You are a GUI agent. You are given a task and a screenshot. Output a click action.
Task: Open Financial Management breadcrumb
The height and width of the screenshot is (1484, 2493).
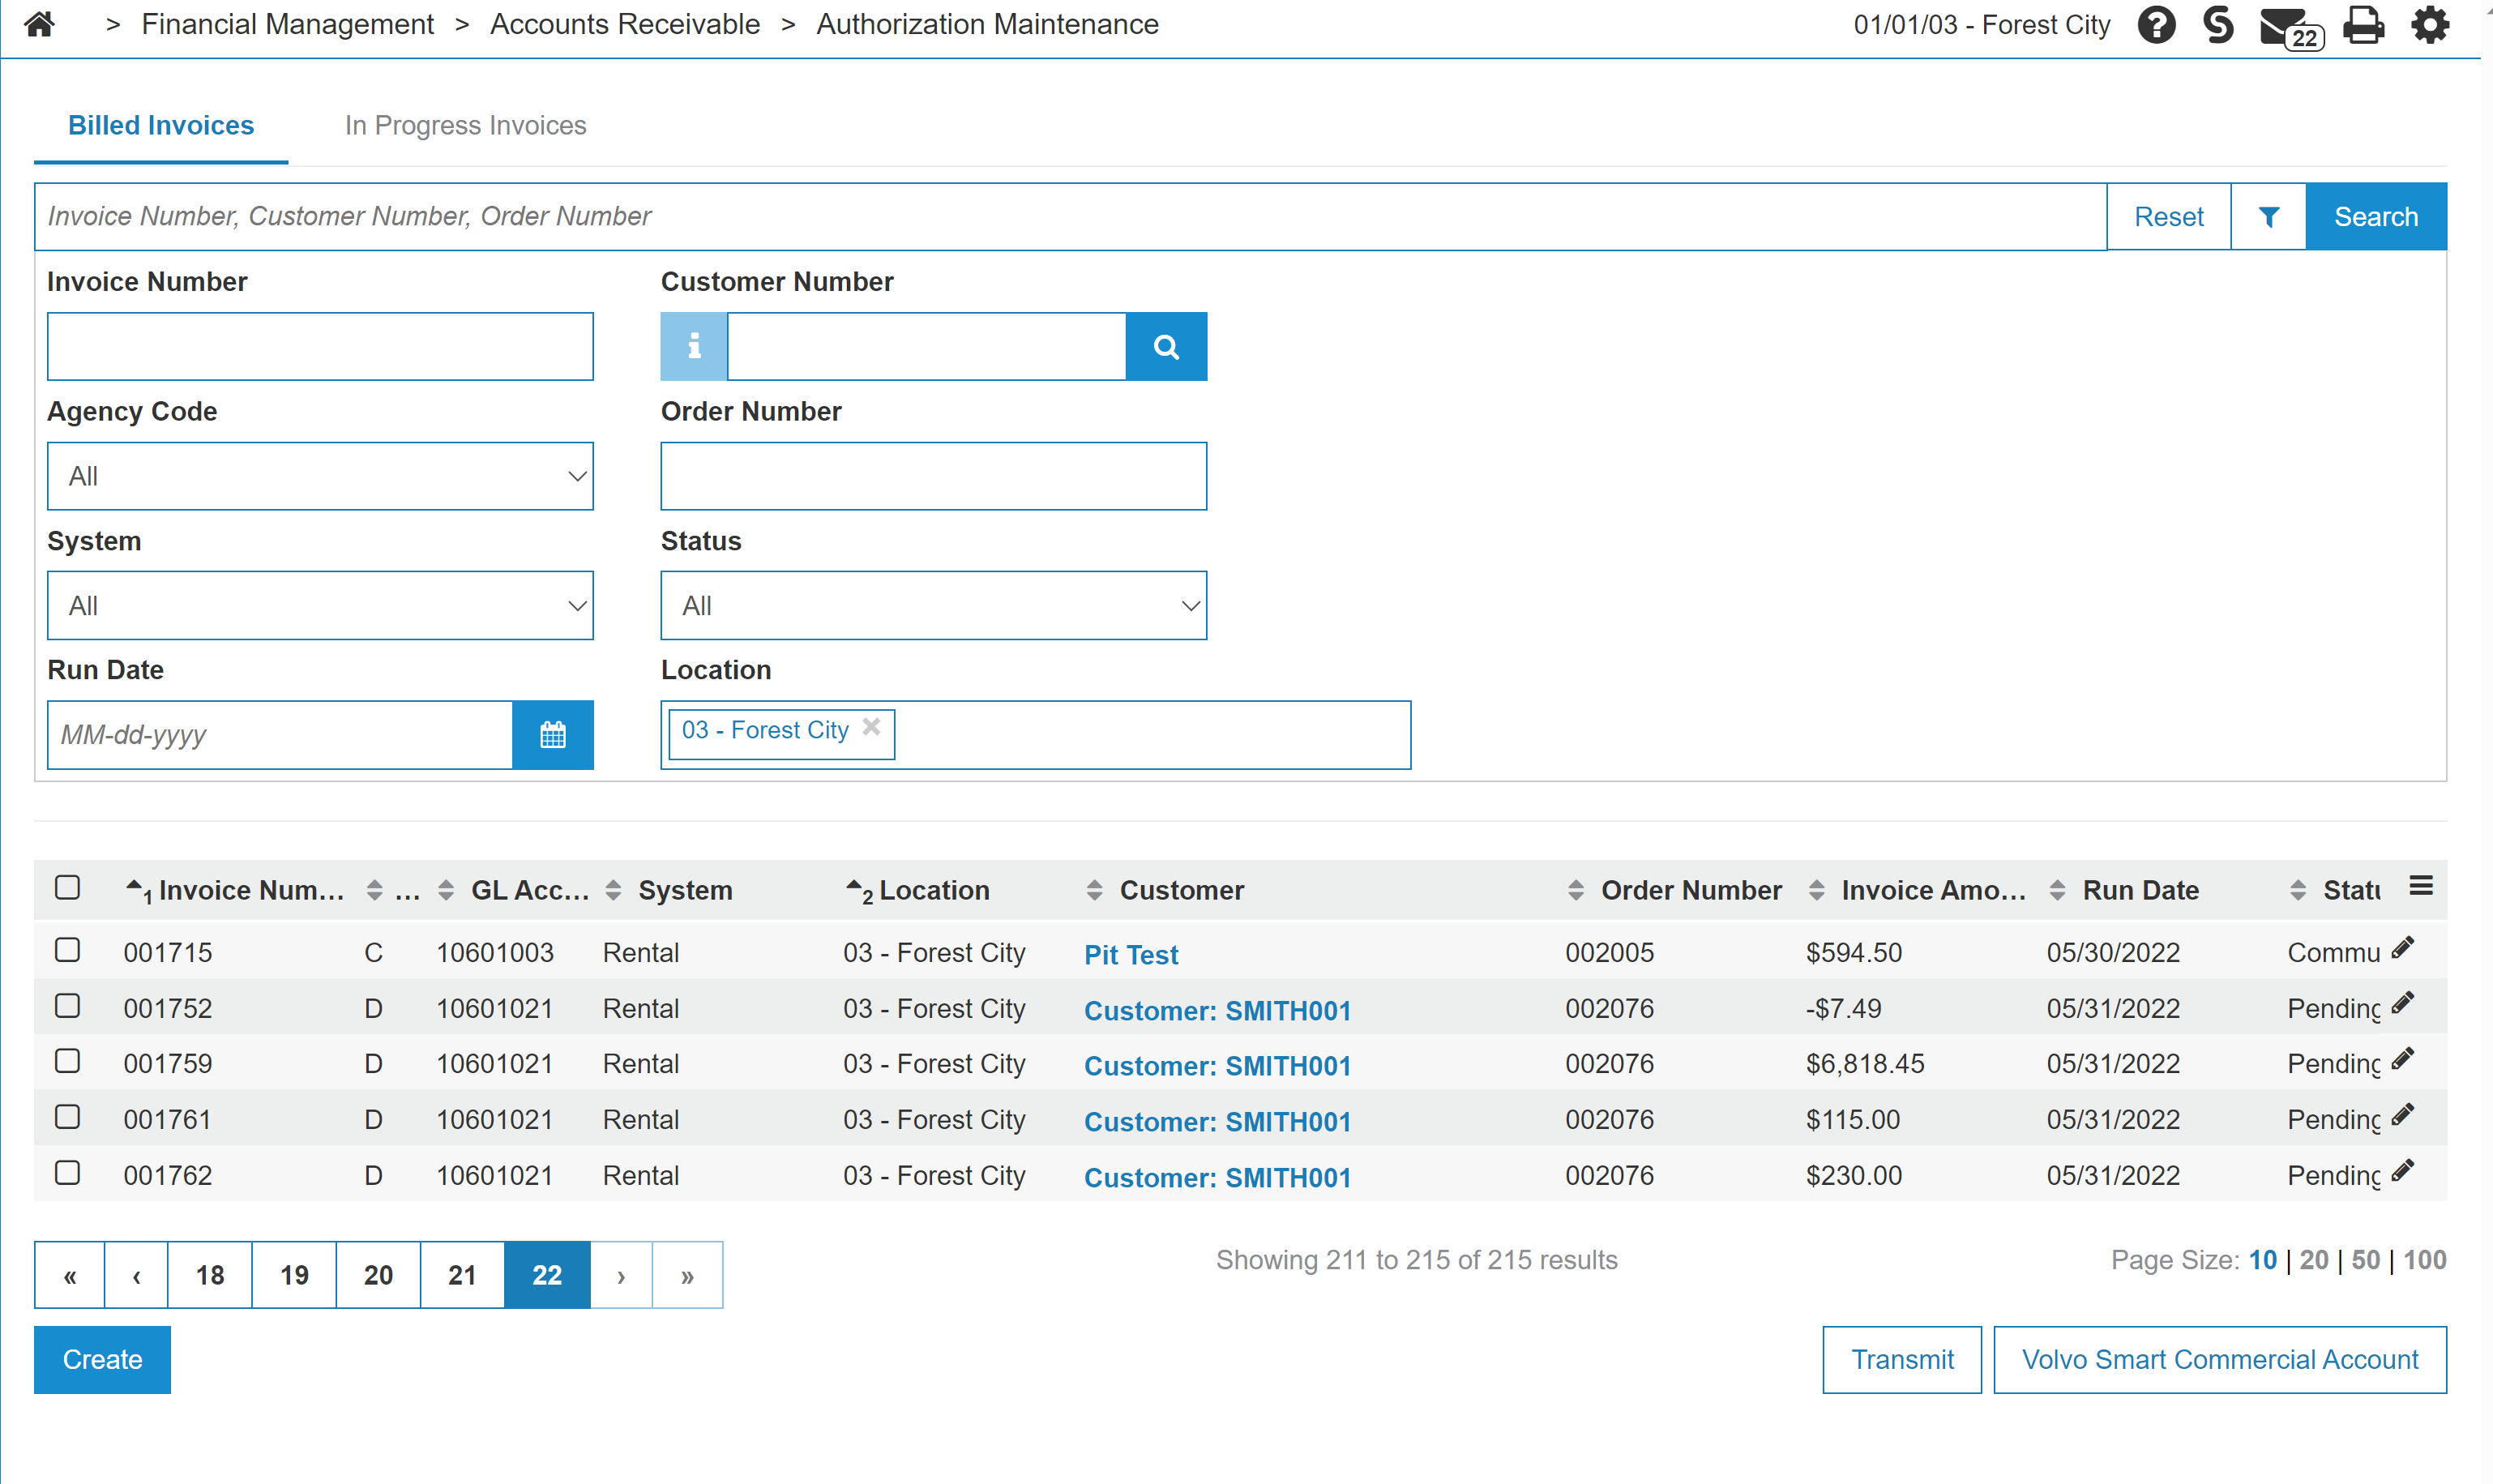click(x=287, y=24)
